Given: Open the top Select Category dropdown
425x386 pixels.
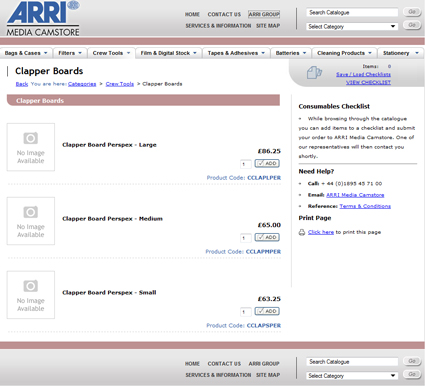Looking at the screenshot, I should (x=352, y=27).
